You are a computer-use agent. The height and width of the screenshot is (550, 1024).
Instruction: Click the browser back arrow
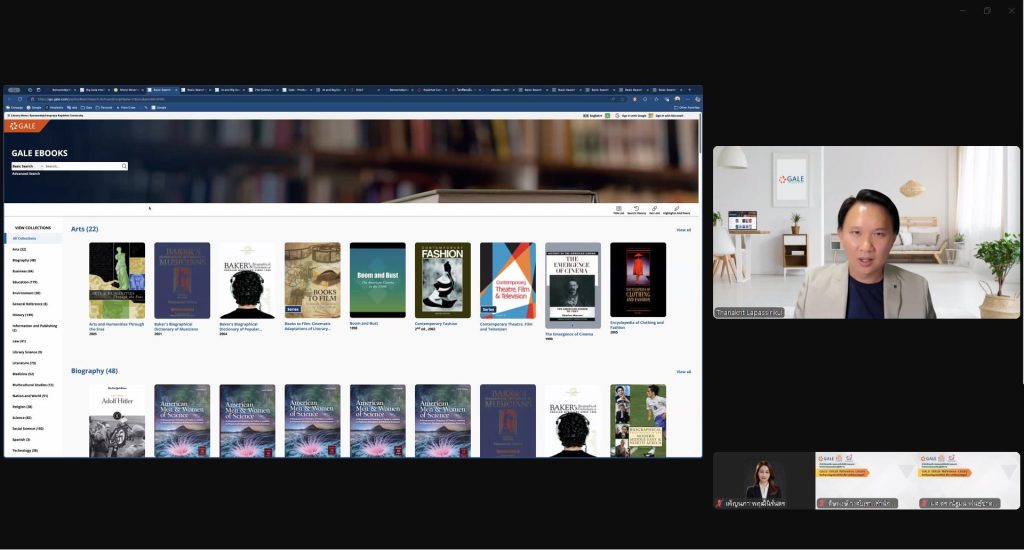point(9,99)
